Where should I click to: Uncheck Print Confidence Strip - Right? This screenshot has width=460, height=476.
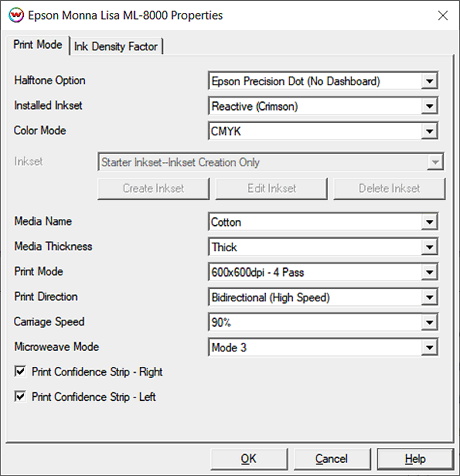click(20, 371)
